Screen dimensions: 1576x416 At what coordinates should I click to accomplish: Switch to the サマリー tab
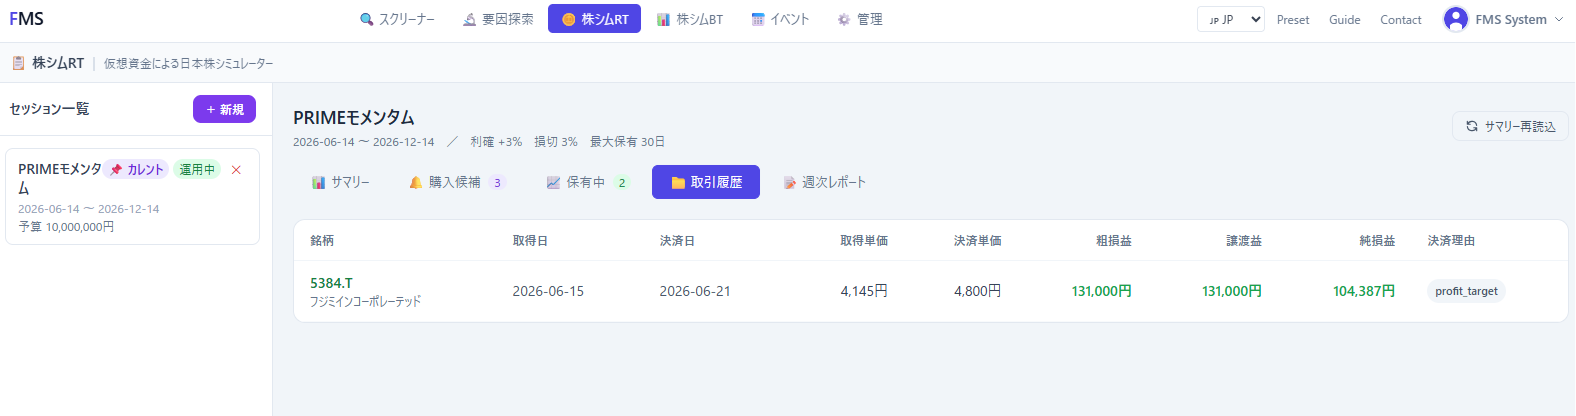click(x=341, y=182)
